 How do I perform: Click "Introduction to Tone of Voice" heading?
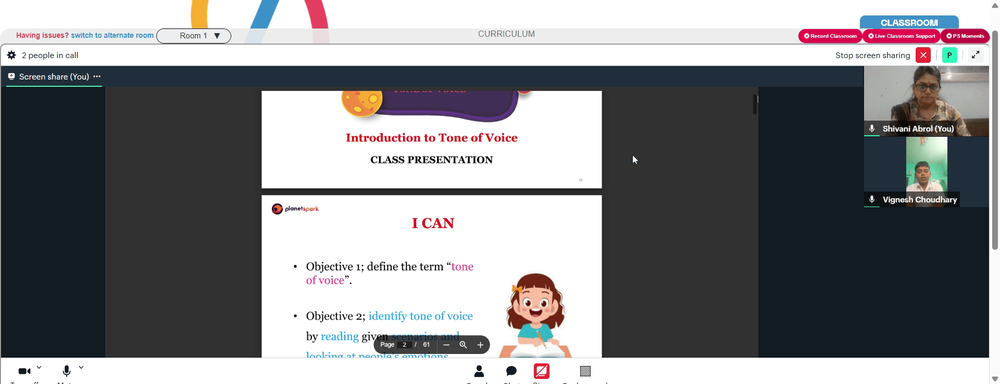[432, 138]
